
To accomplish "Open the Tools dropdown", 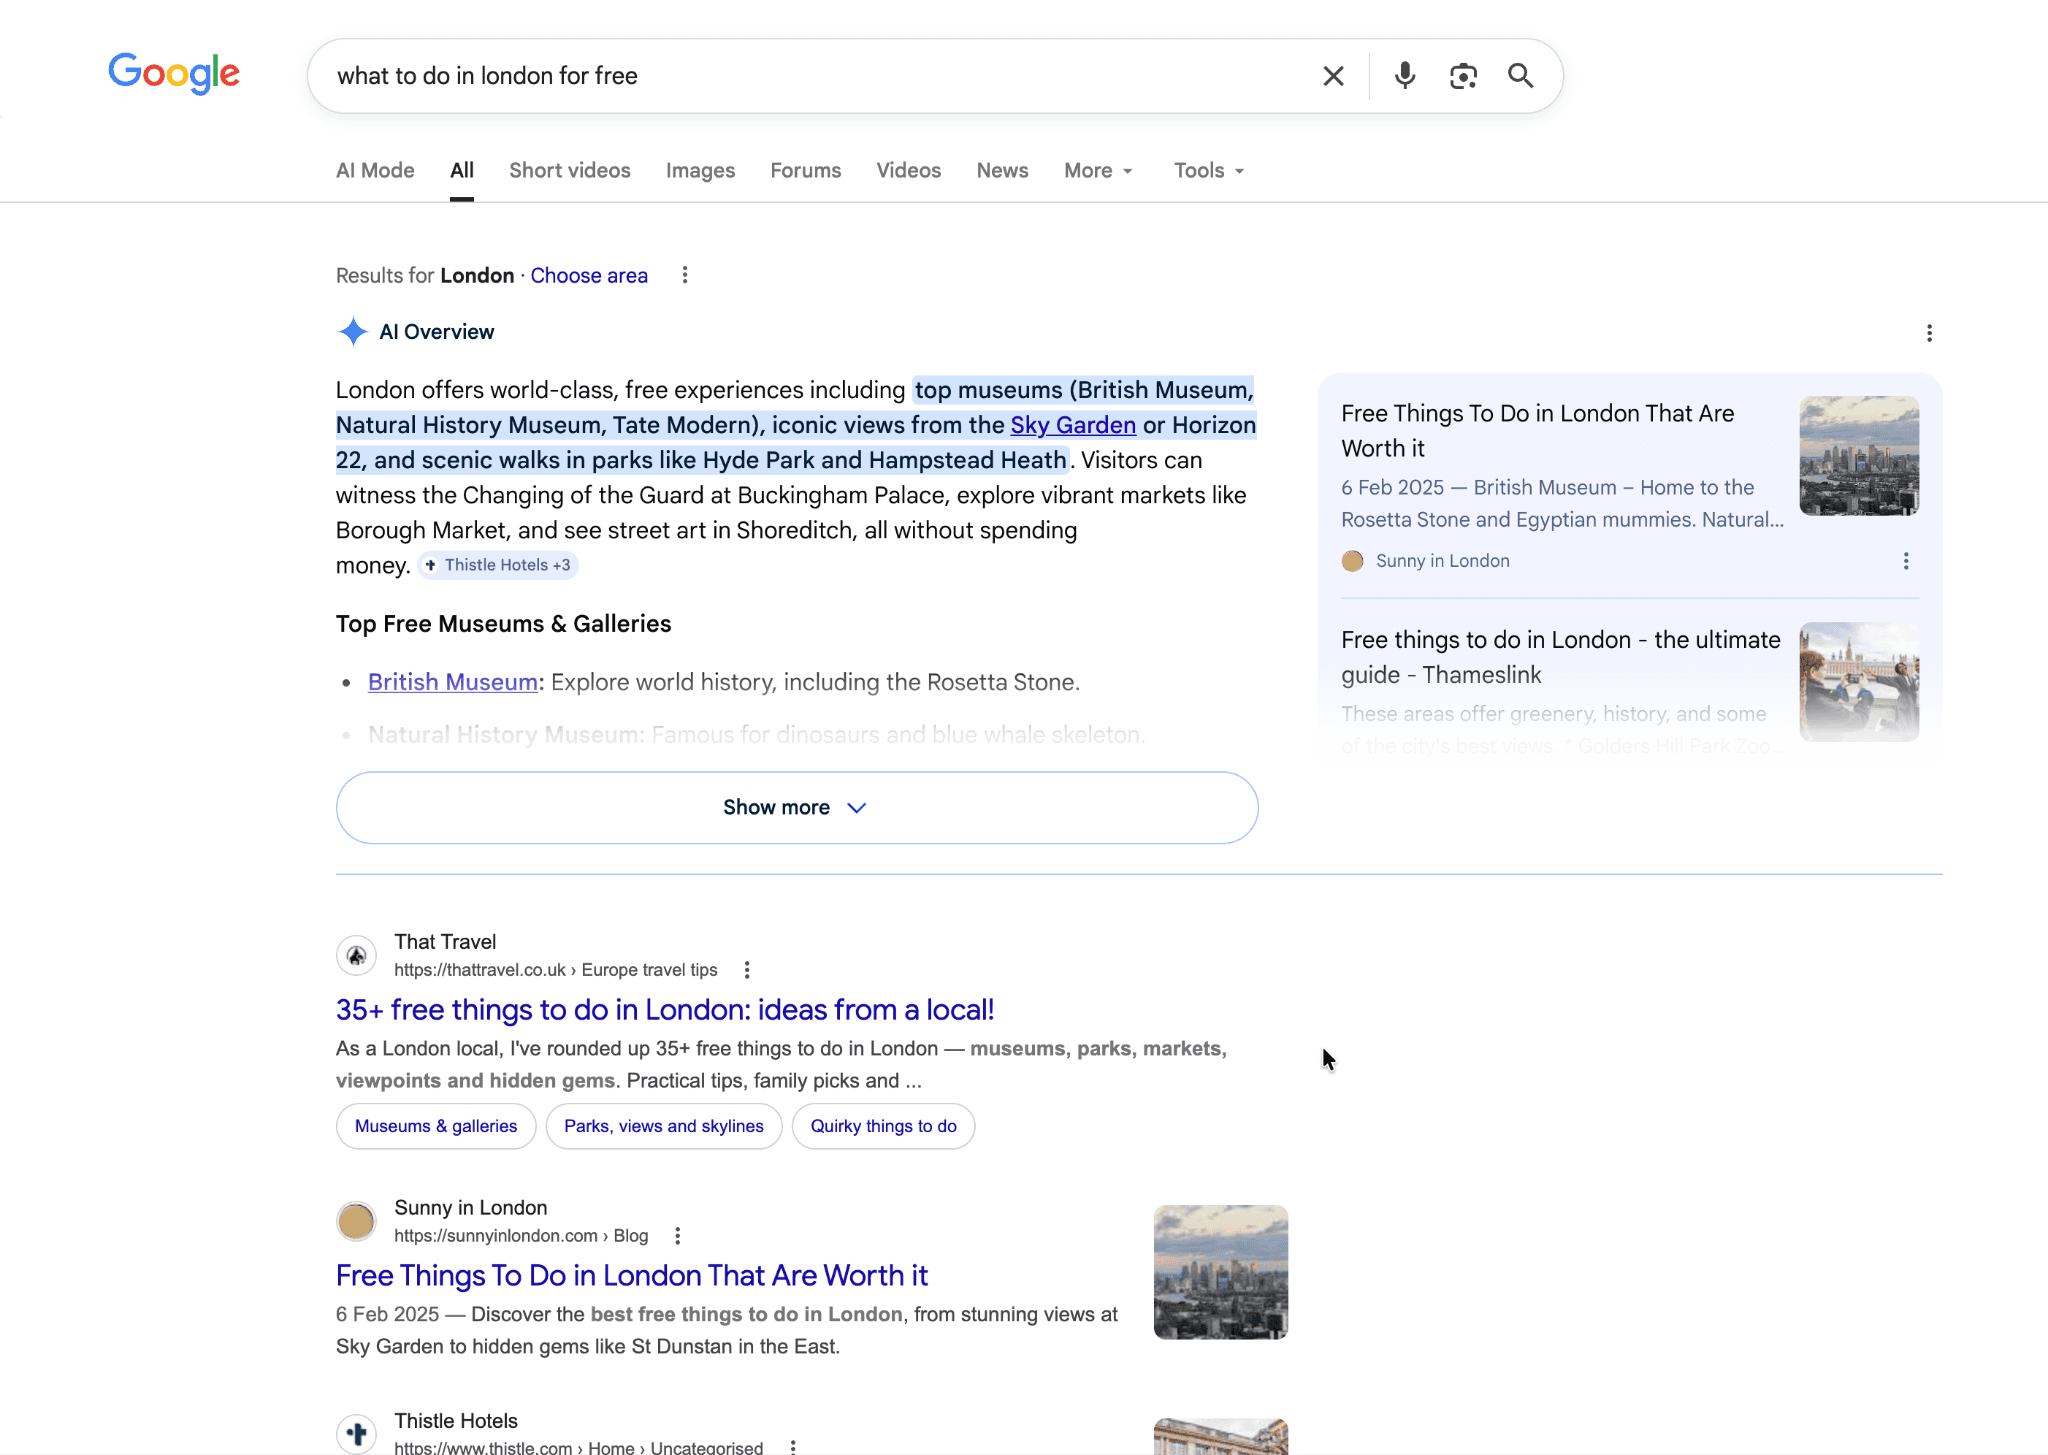I will pos(1206,170).
